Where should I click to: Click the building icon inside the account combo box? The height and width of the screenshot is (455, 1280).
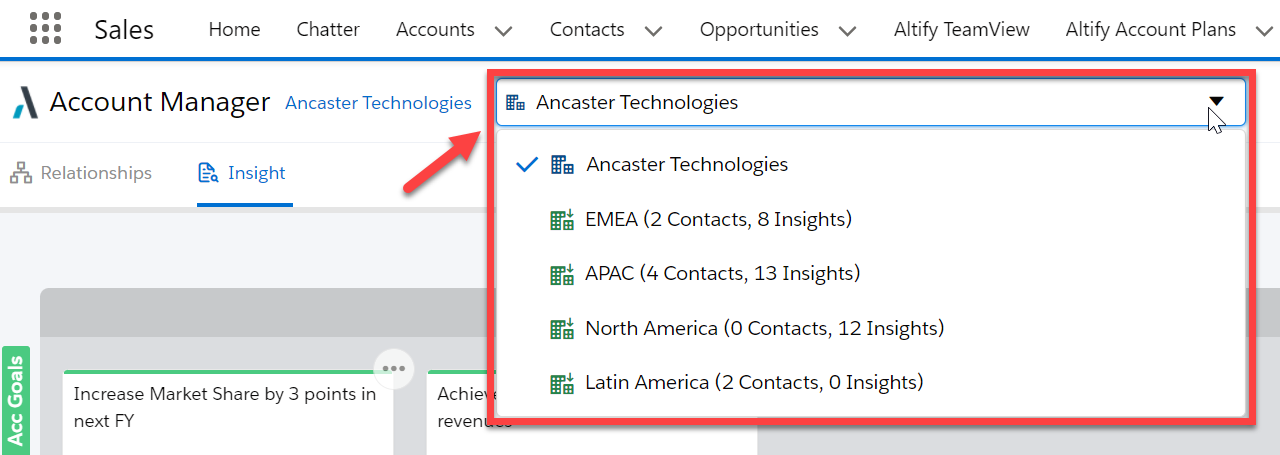(515, 102)
